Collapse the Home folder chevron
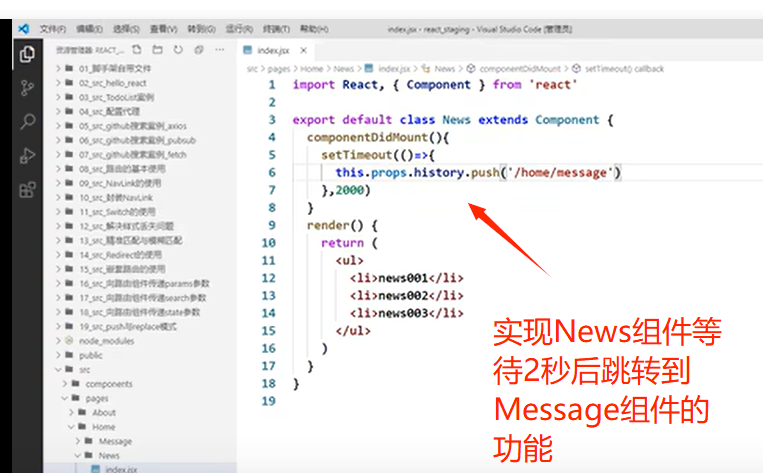The width and height of the screenshot is (763, 473). coord(72,427)
